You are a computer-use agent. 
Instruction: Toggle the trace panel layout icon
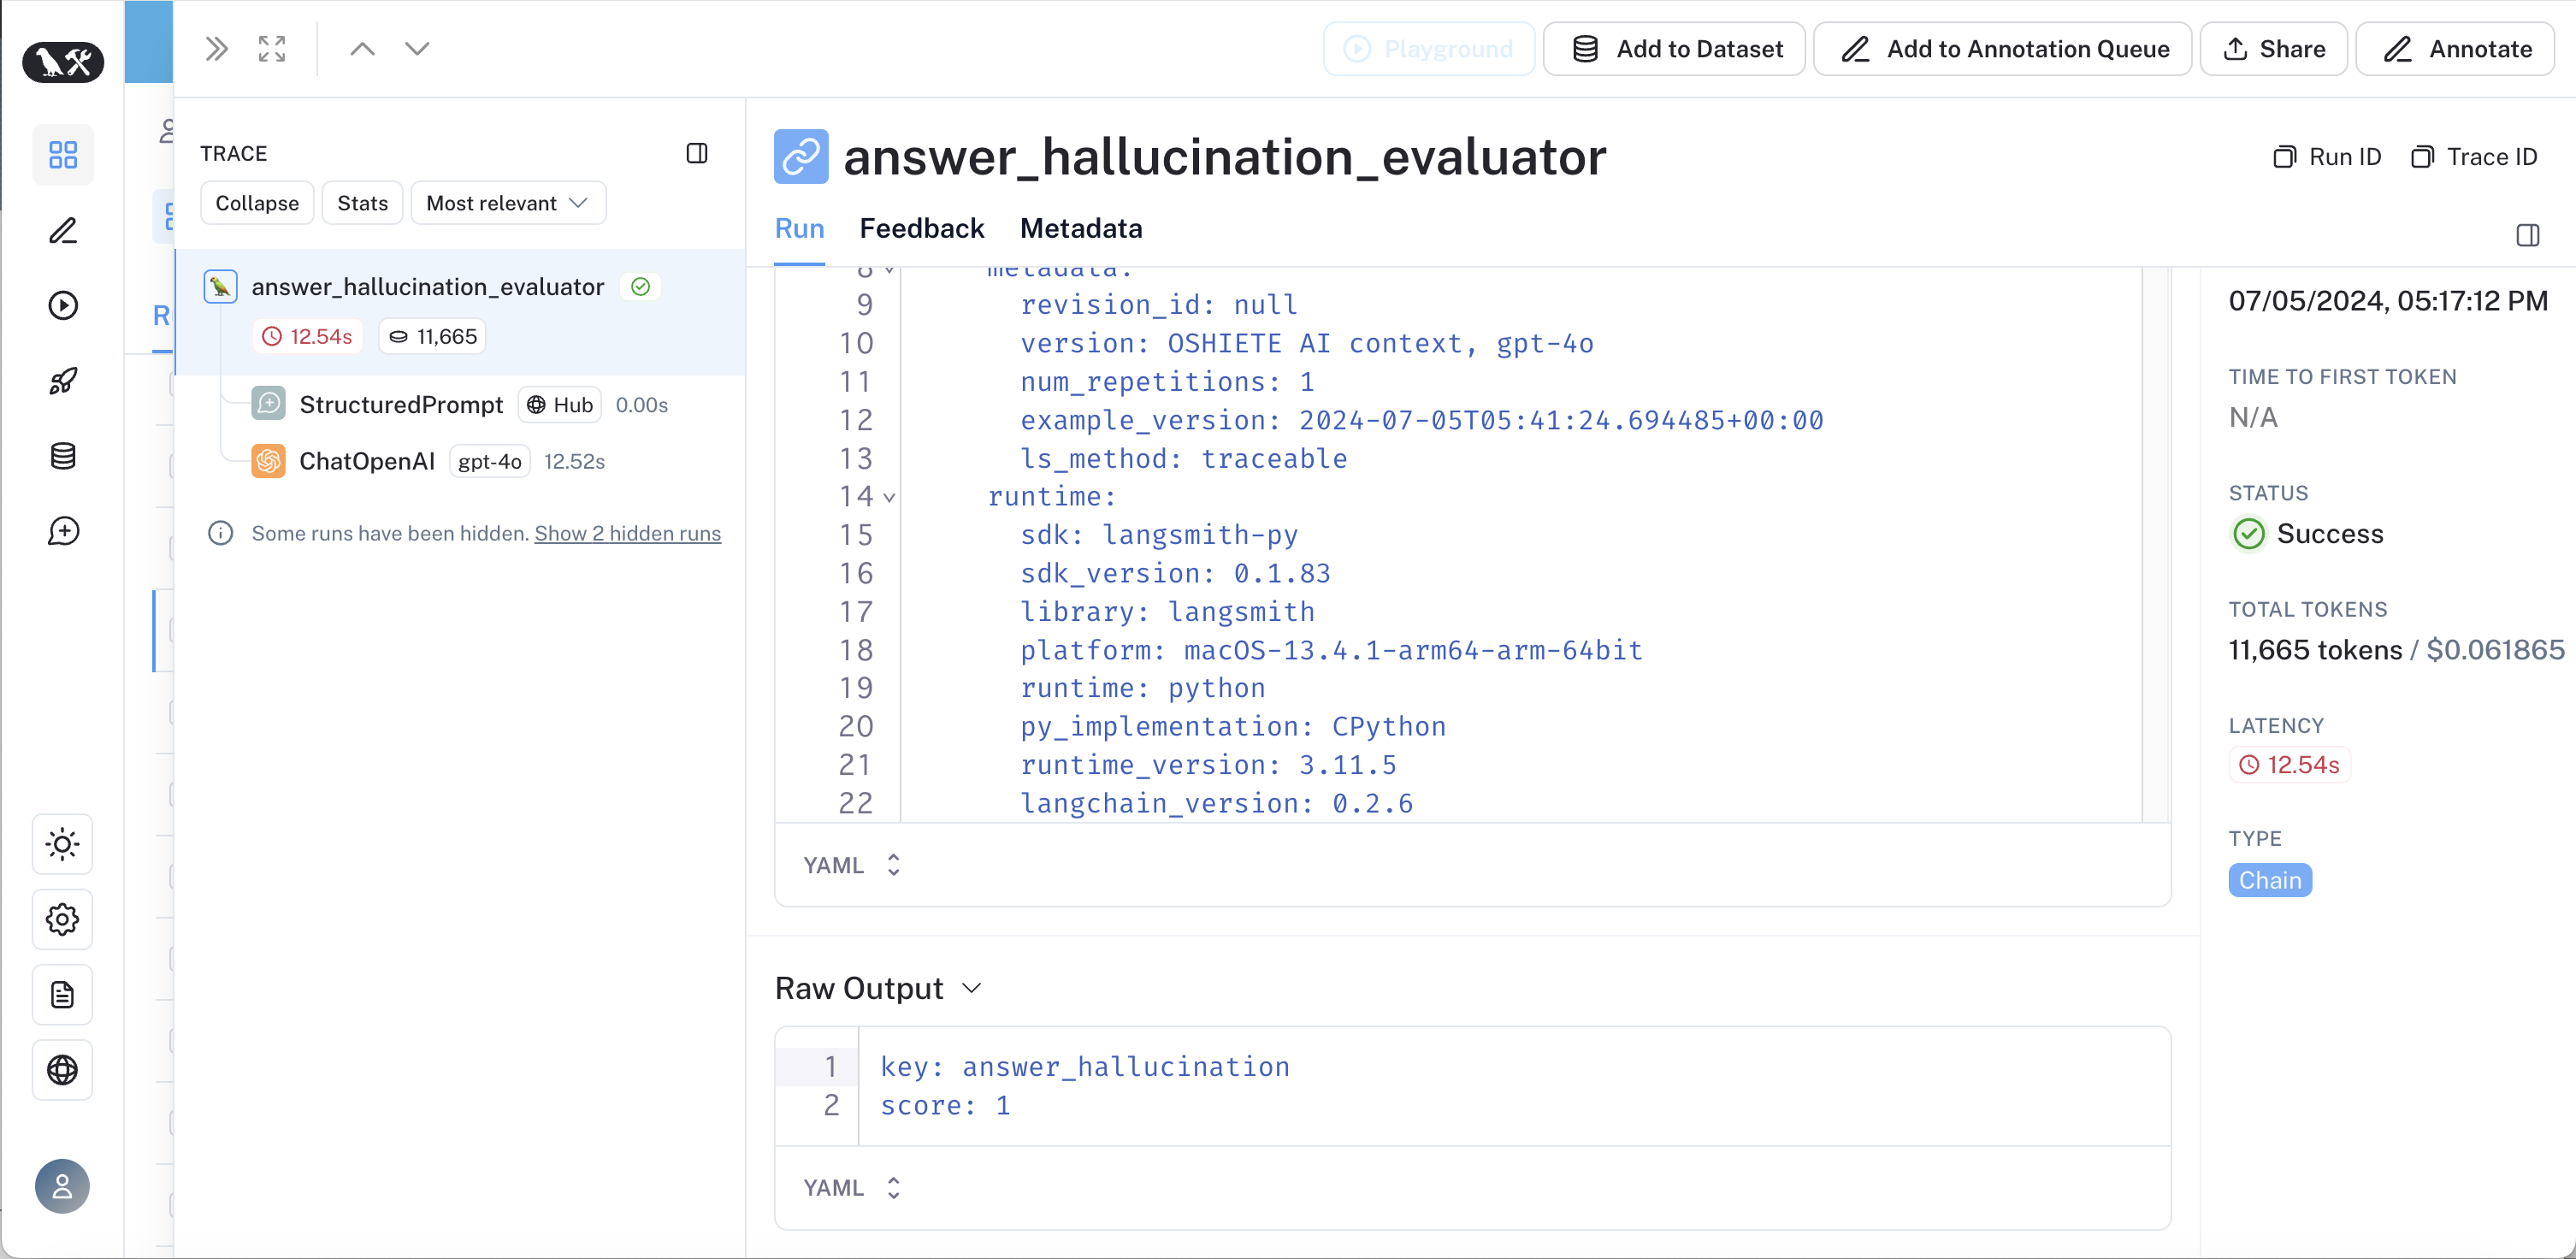tap(697, 153)
